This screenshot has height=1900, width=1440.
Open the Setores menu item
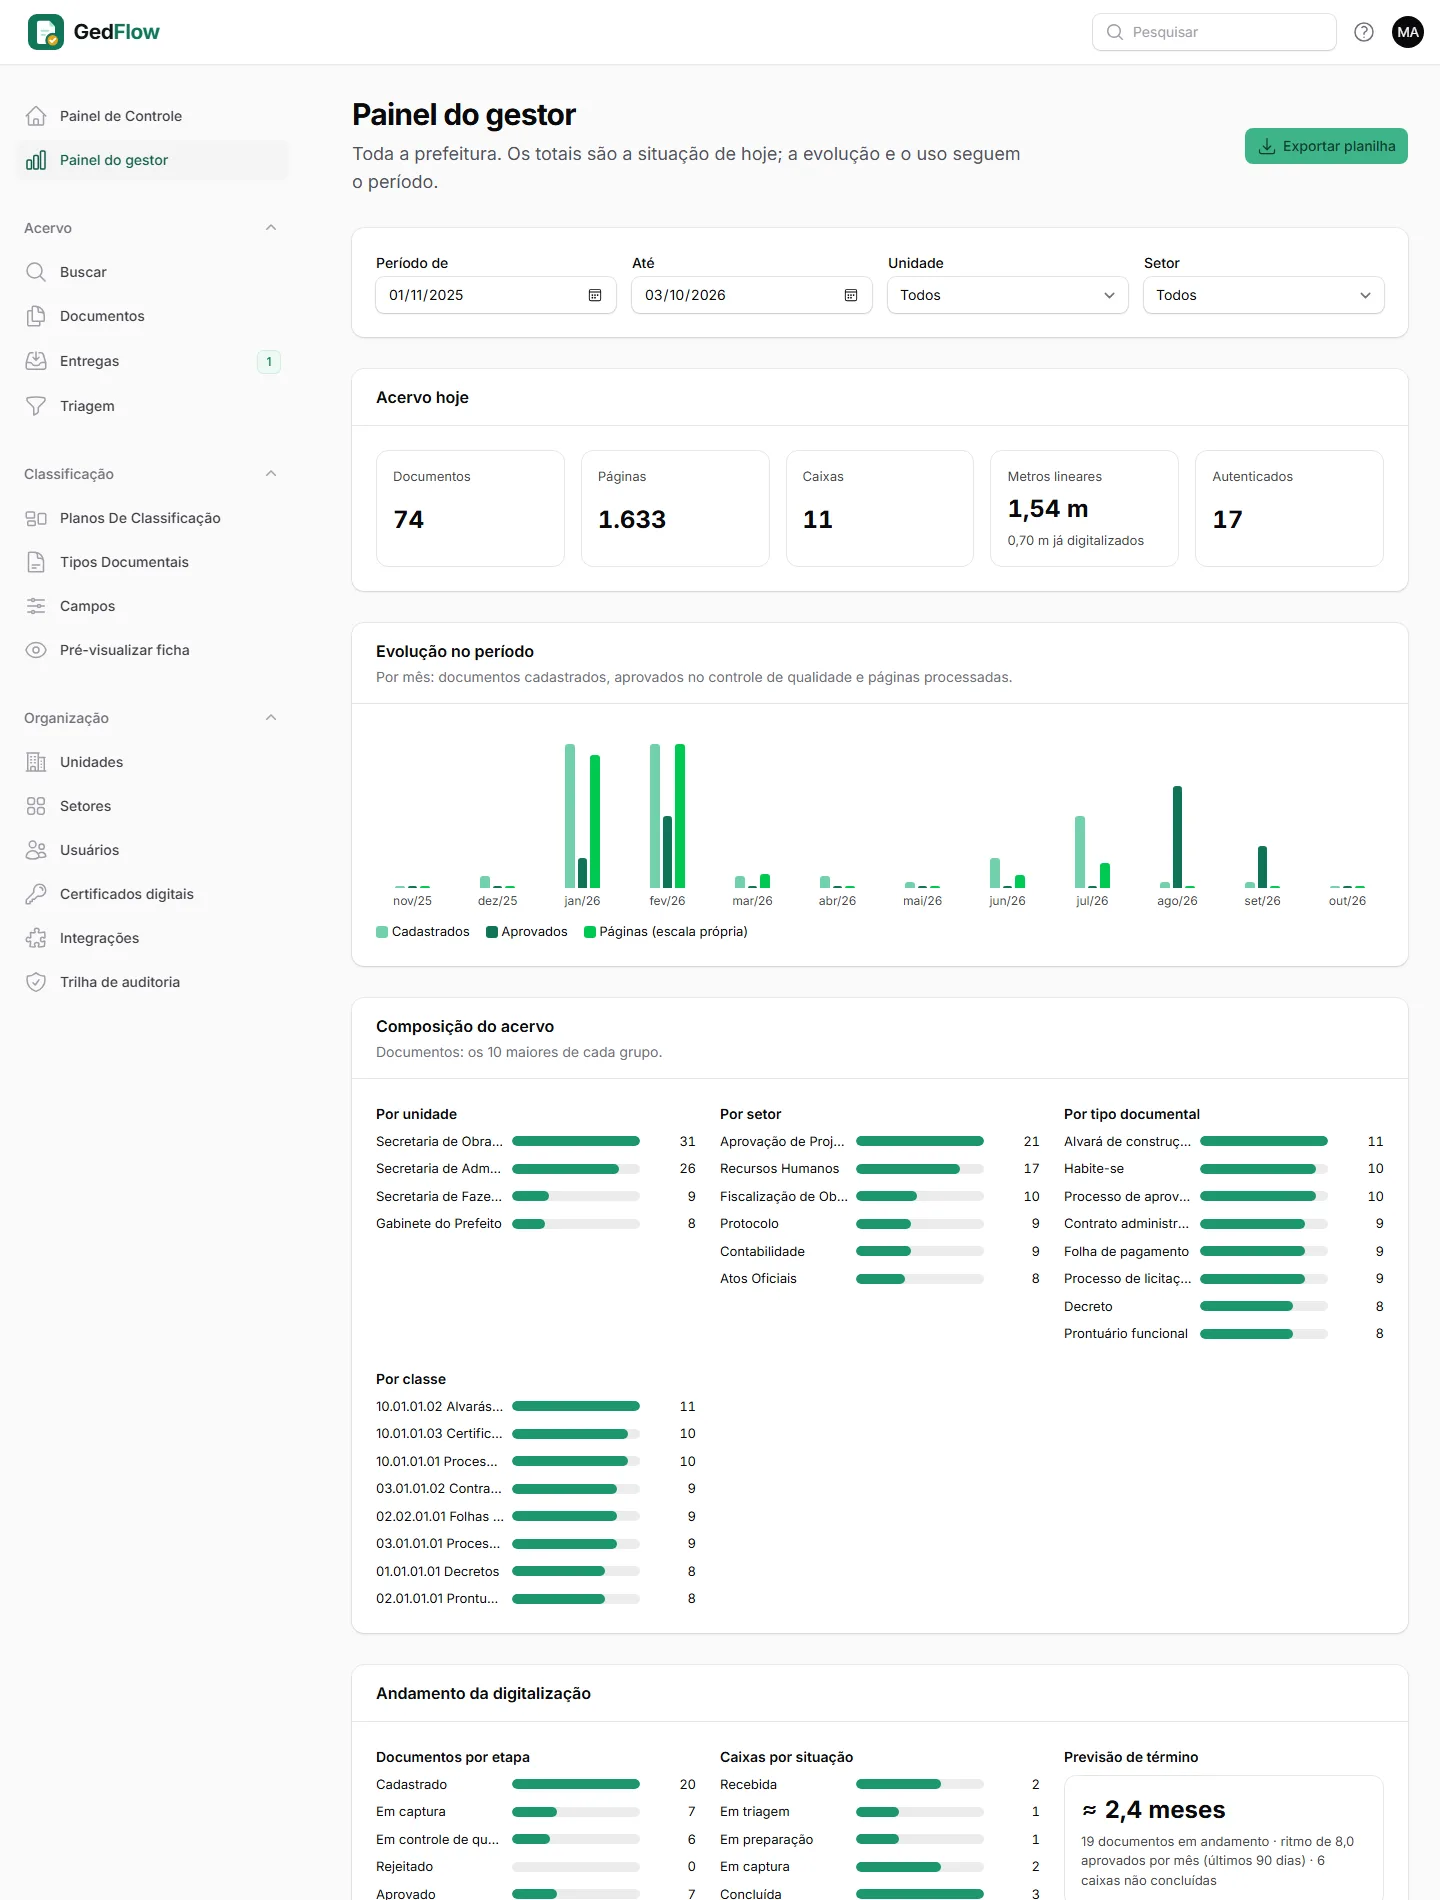coord(152,806)
